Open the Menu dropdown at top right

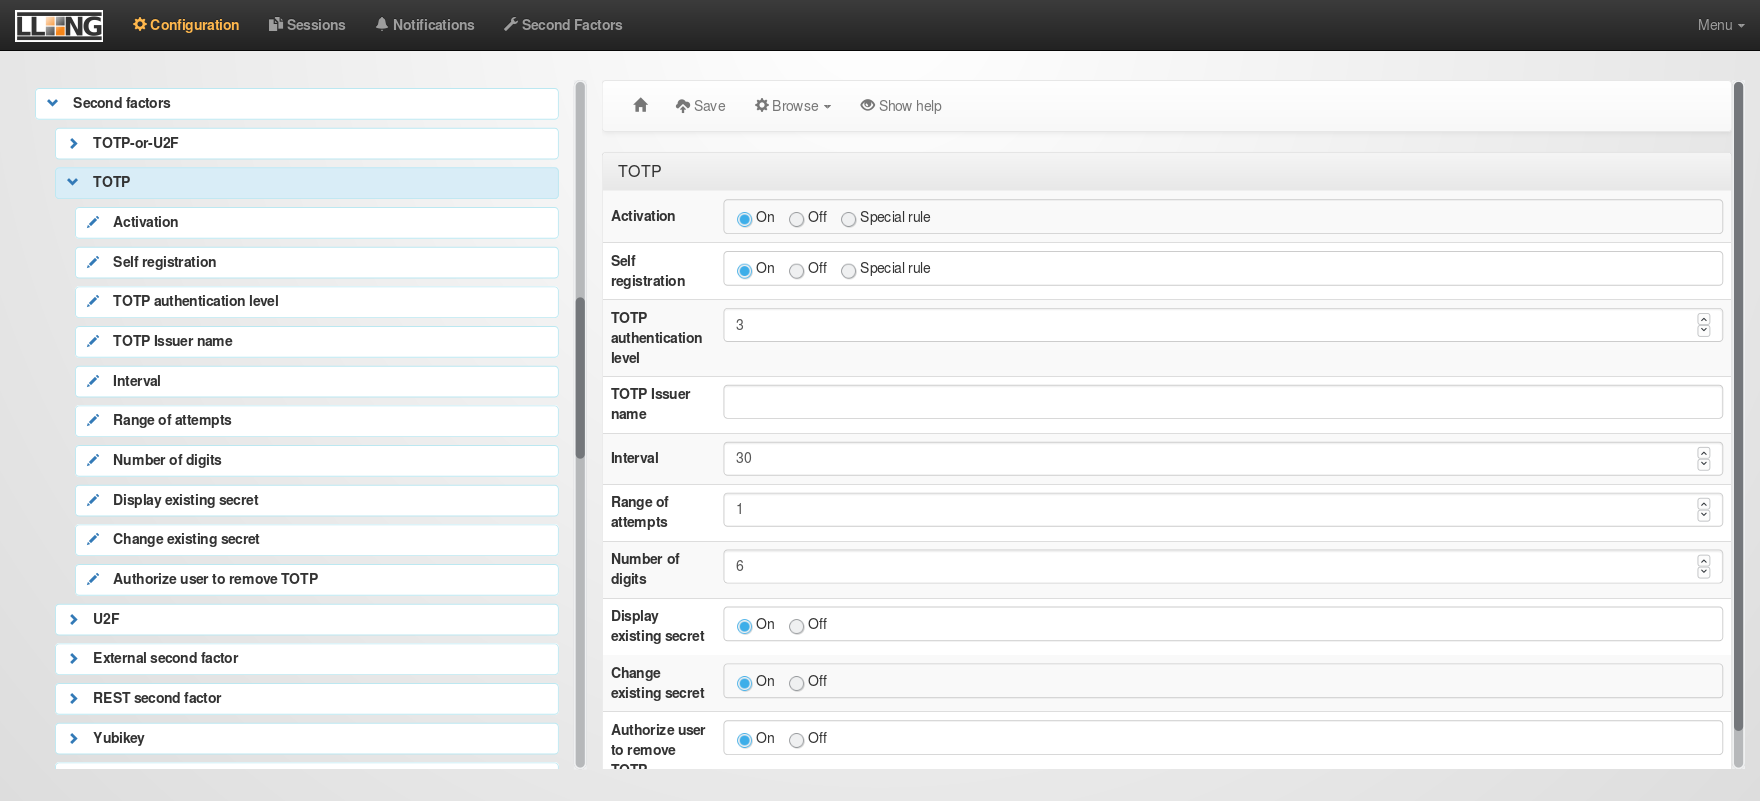1721,25
